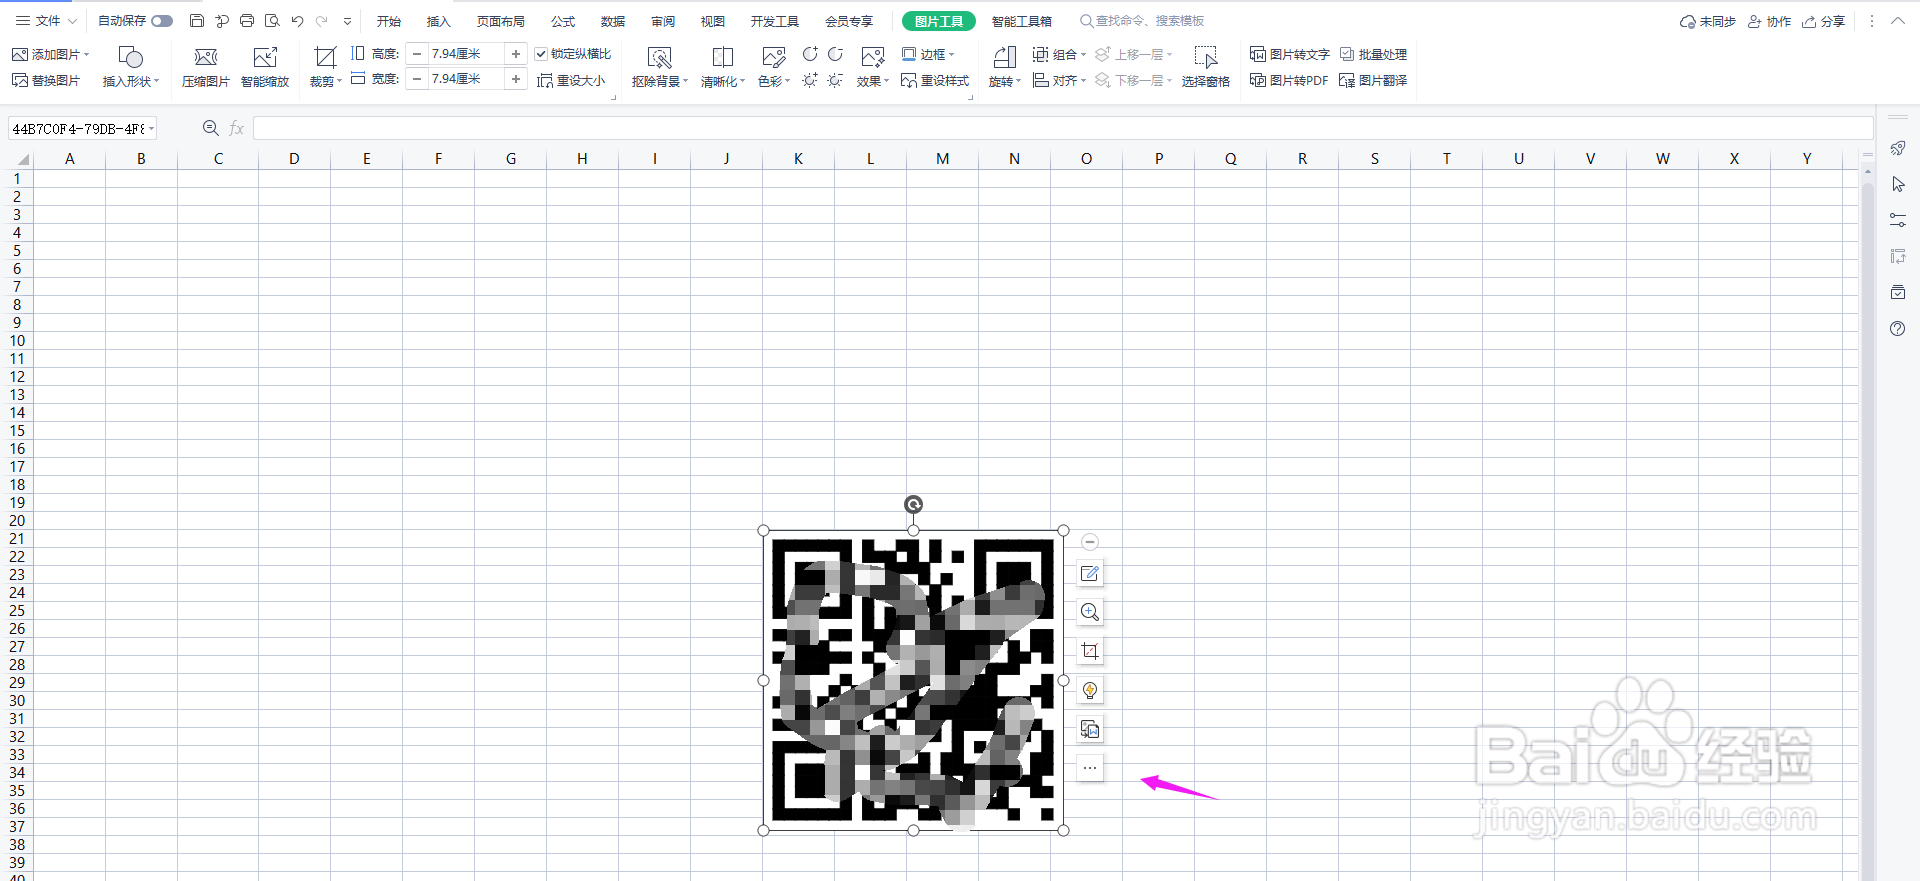The image size is (1920, 881).
Task: Click the 未同步 sync status button
Action: (x=1708, y=21)
